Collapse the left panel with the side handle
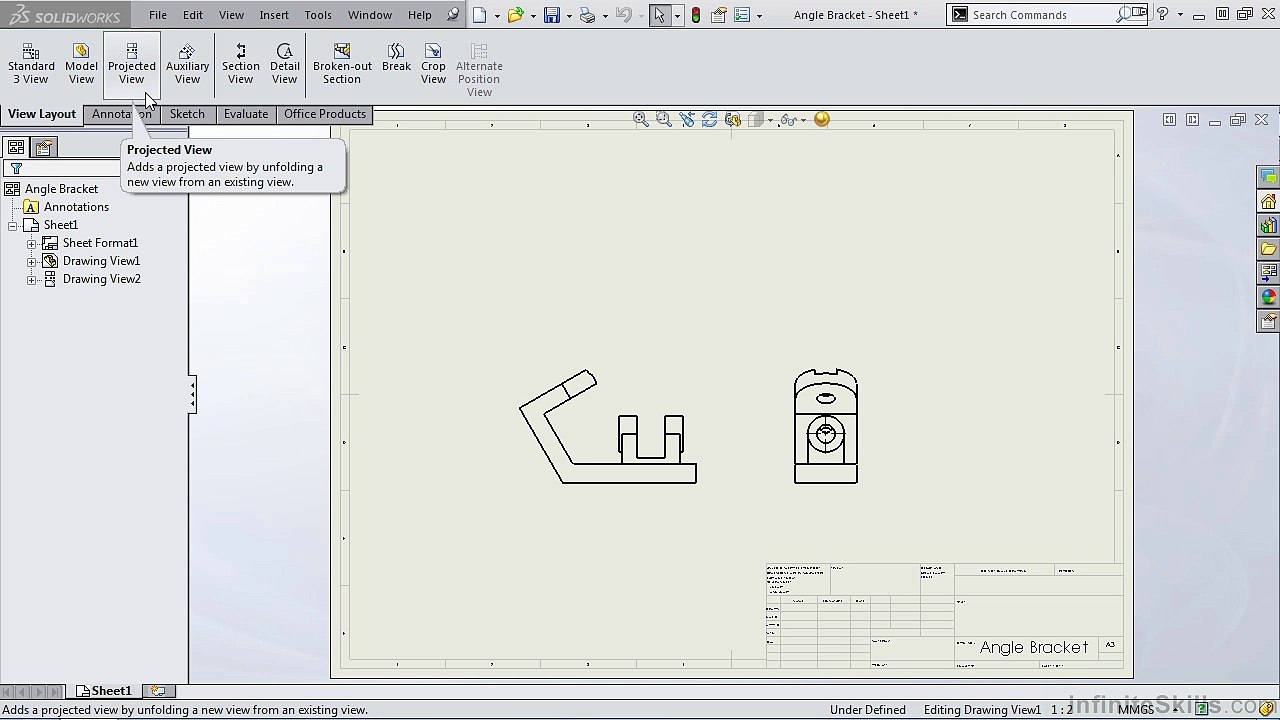This screenshot has height=720, width=1280. click(192, 394)
